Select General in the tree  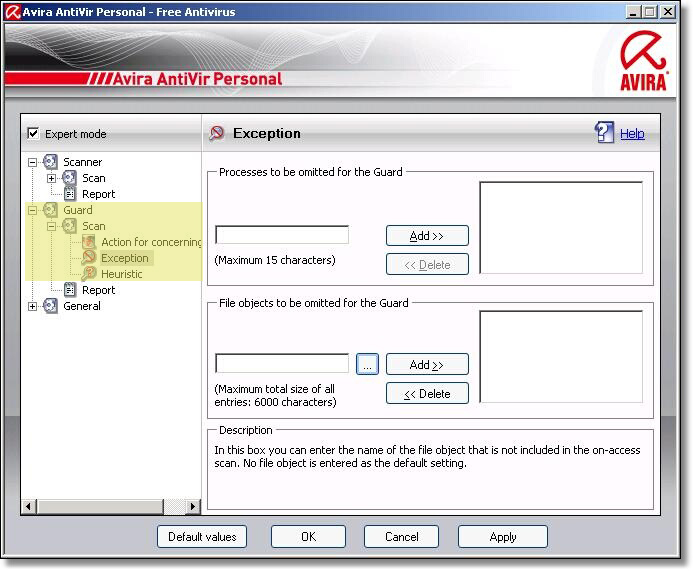(82, 306)
